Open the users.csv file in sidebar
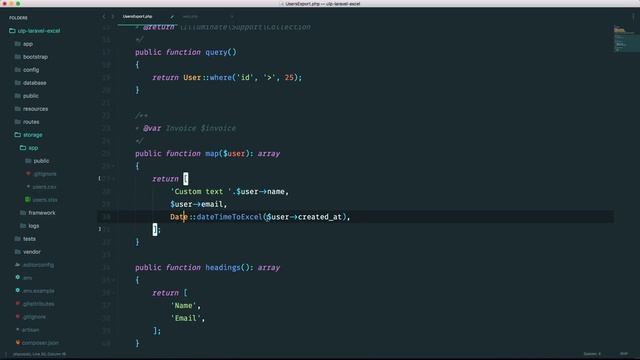The width and height of the screenshot is (640, 360). tap(41, 187)
